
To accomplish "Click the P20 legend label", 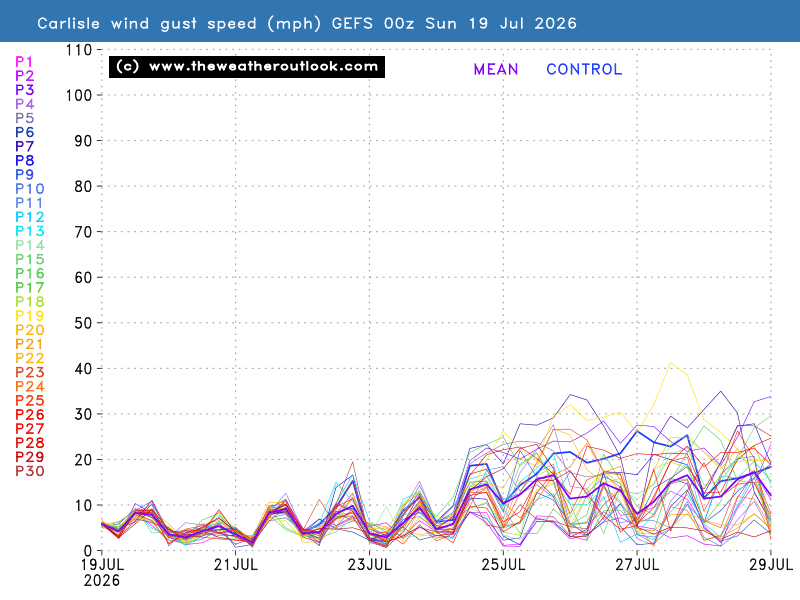I will click(30, 330).
